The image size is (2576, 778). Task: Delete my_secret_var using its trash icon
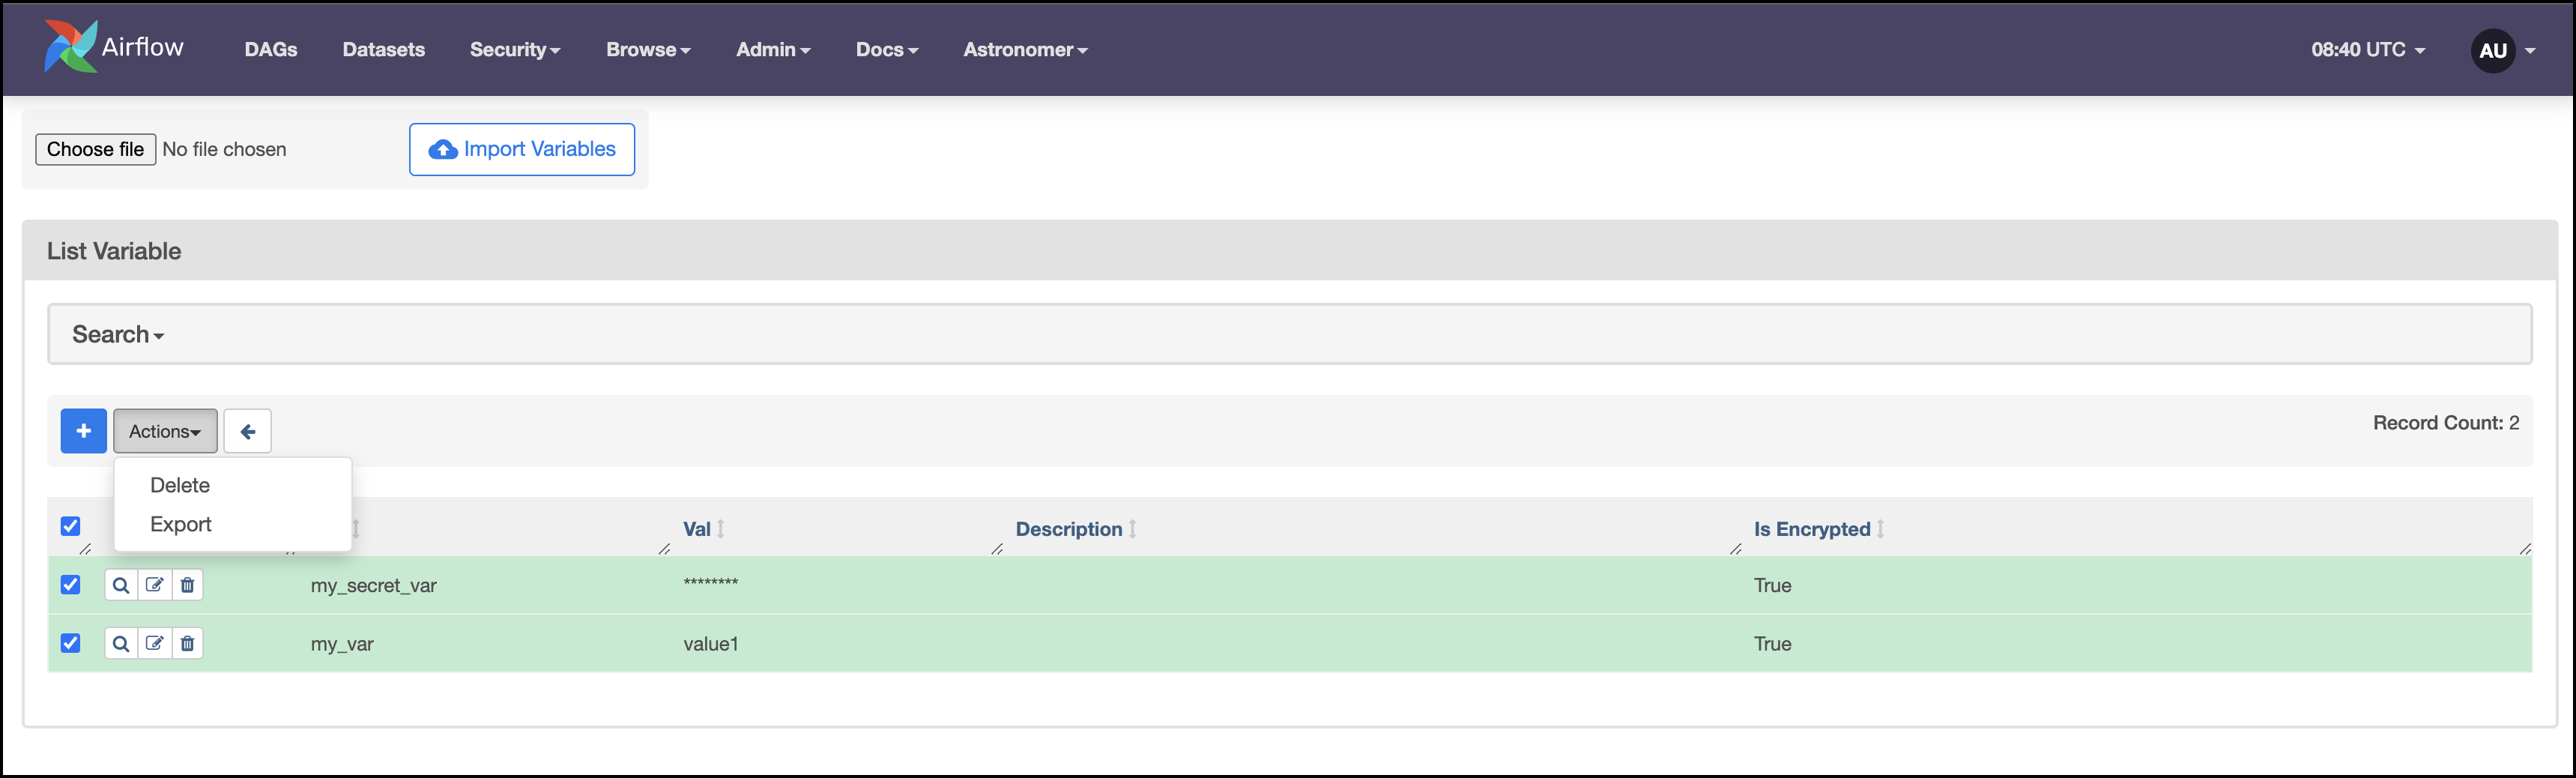point(187,584)
